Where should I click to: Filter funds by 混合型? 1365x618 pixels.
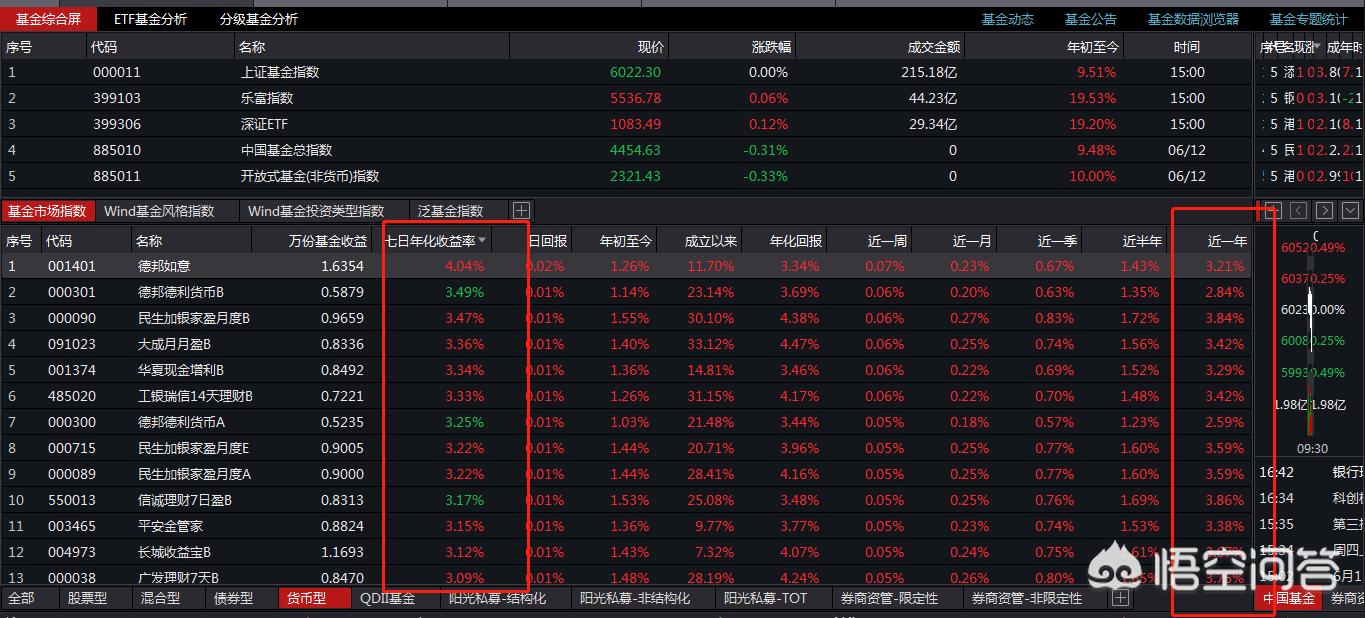161,598
